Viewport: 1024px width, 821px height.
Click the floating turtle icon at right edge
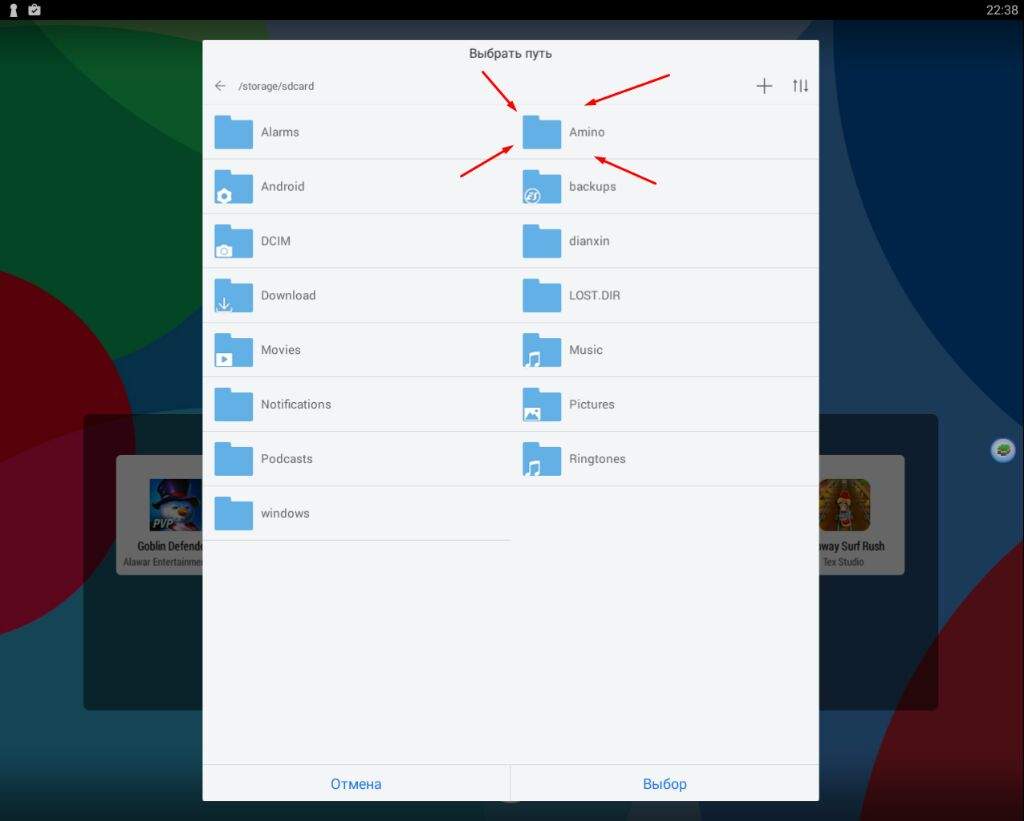(x=1003, y=450)
